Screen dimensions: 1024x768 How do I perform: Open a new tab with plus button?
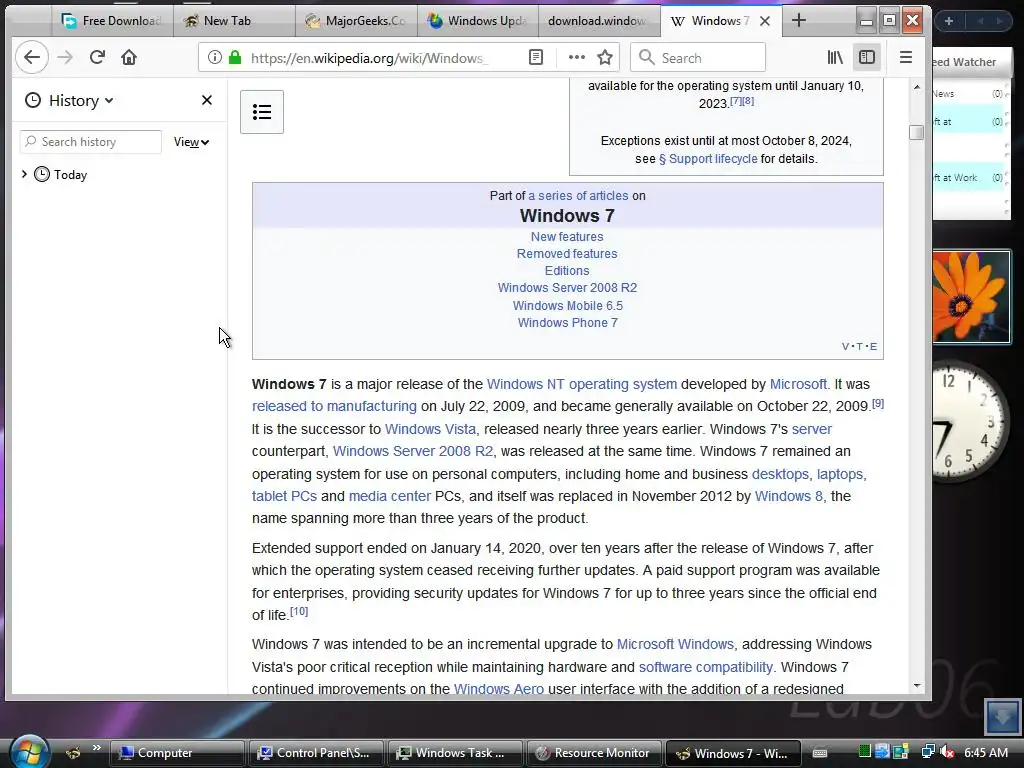tap(798, 20)
